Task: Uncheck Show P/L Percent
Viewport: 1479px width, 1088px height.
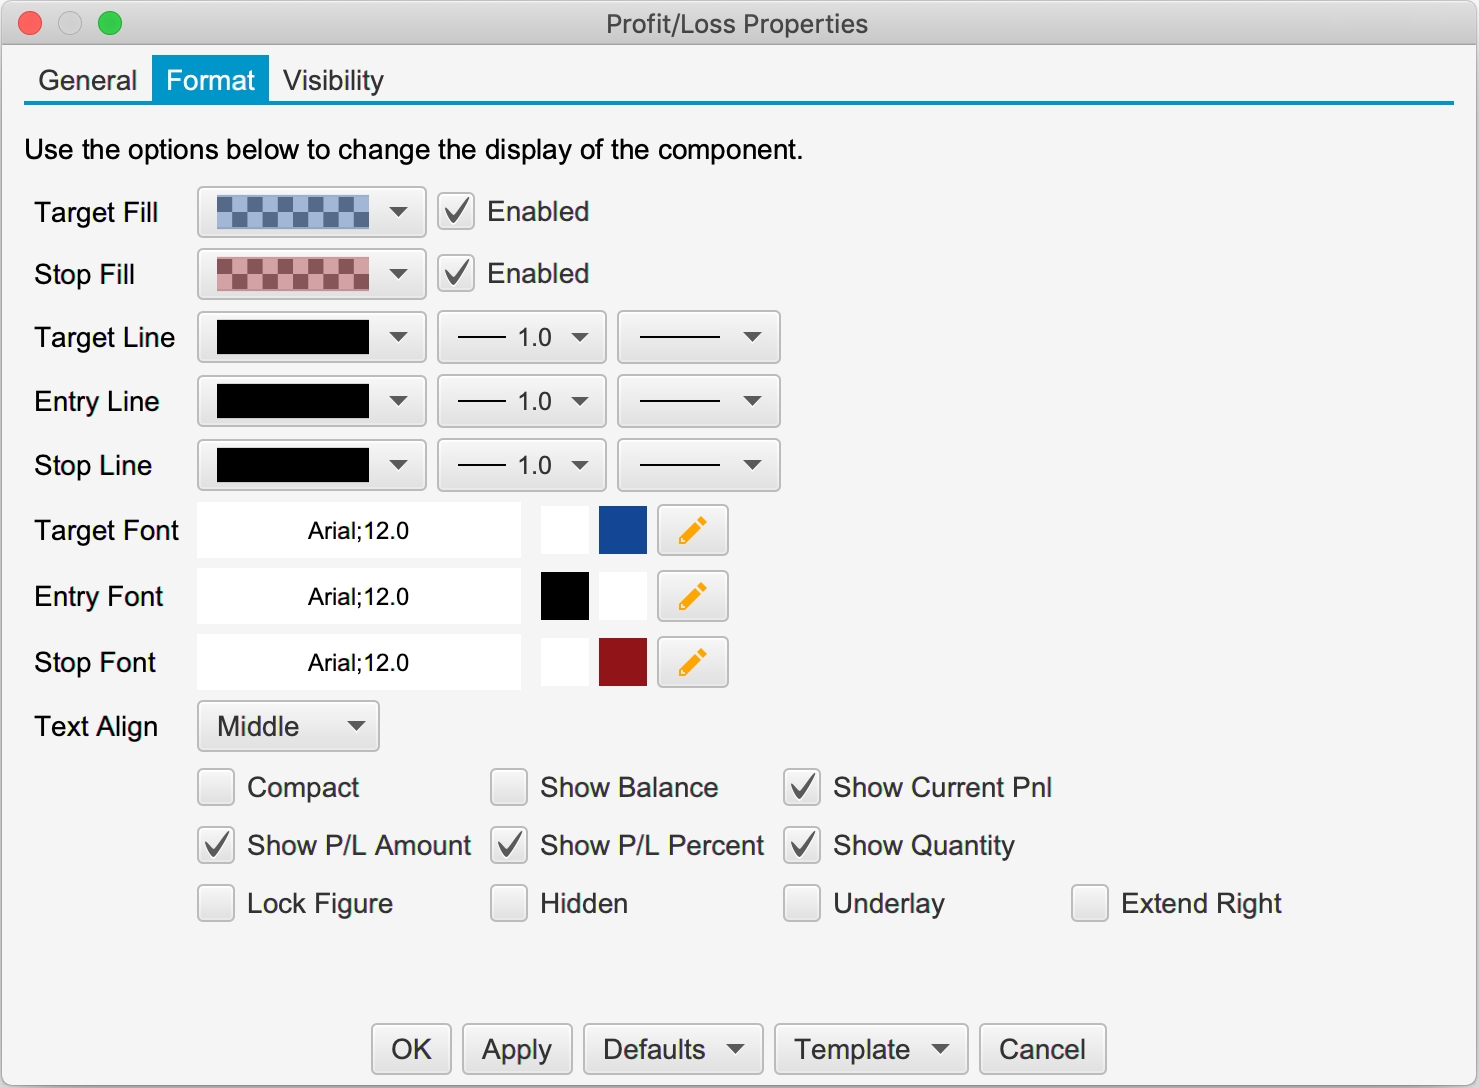Action: 509,845
